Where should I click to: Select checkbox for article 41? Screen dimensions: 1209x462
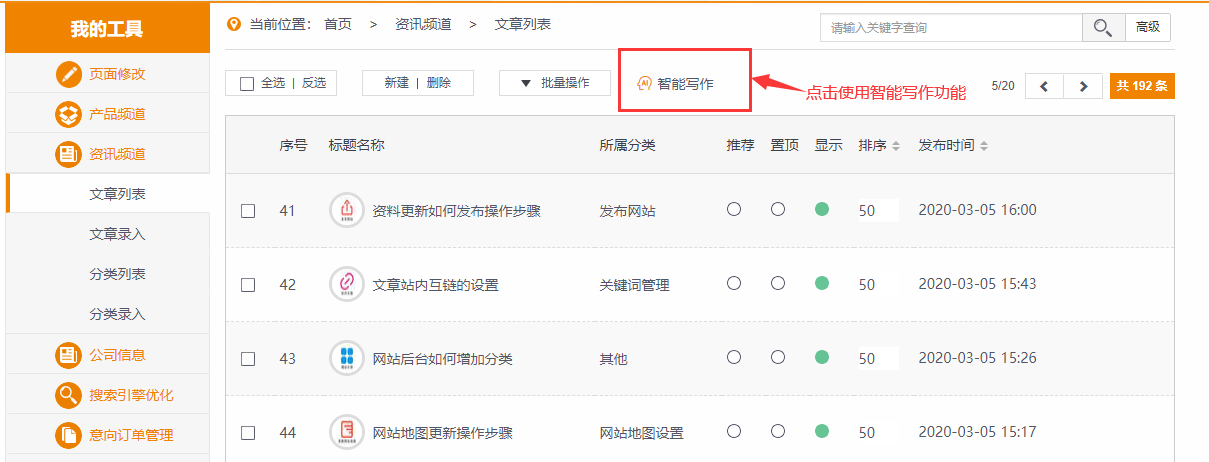coord(248,211)
